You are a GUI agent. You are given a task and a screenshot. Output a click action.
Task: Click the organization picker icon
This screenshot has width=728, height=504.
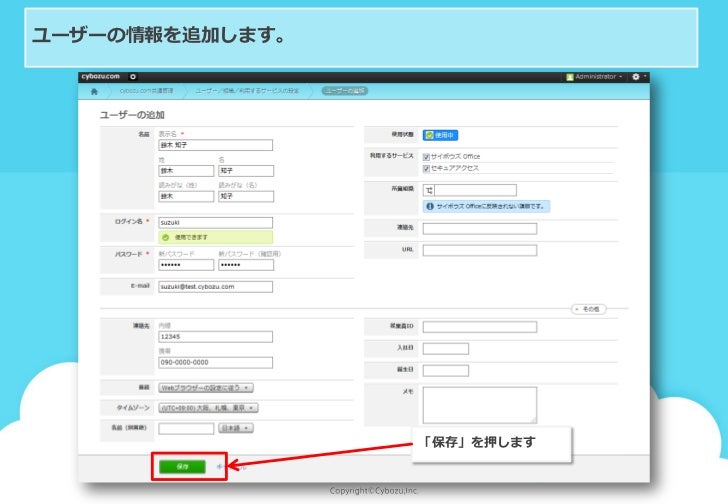click(429, 190)
